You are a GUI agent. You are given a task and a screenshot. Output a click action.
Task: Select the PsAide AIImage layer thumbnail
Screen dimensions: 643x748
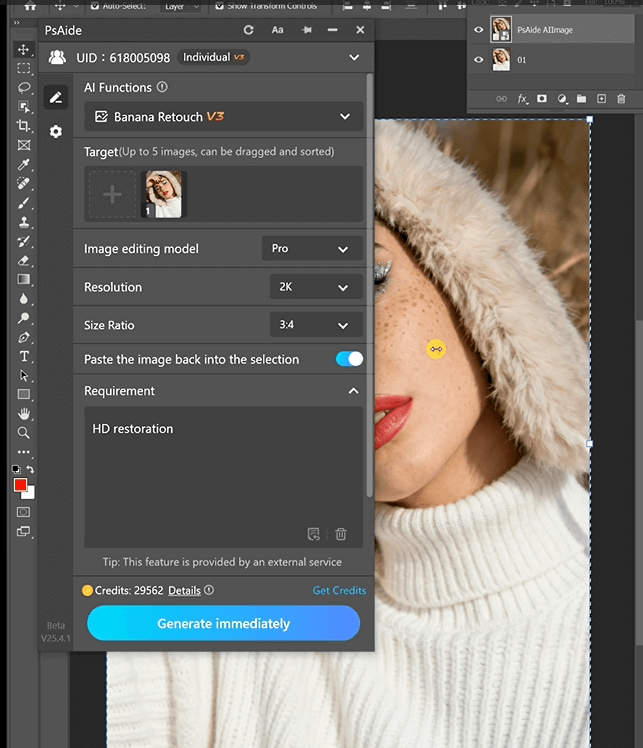pos(501,29)
